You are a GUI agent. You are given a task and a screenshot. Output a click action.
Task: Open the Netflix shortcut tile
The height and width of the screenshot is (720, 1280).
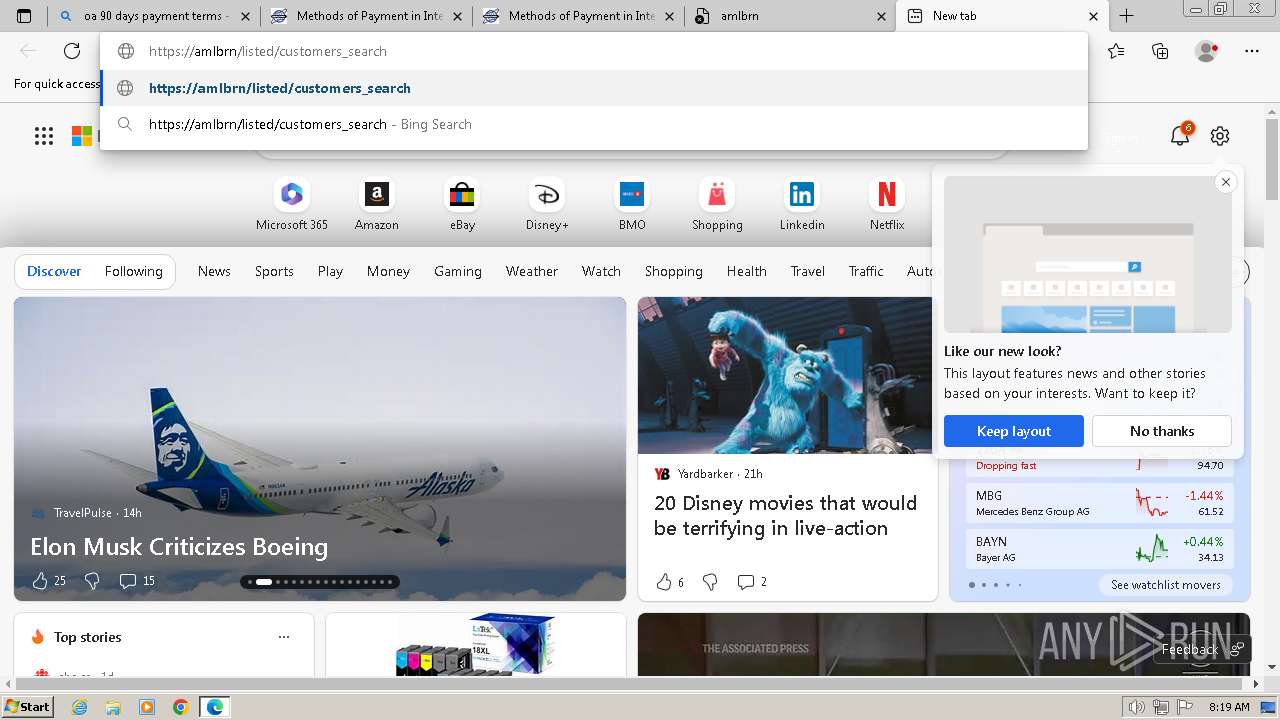[887, 205]
